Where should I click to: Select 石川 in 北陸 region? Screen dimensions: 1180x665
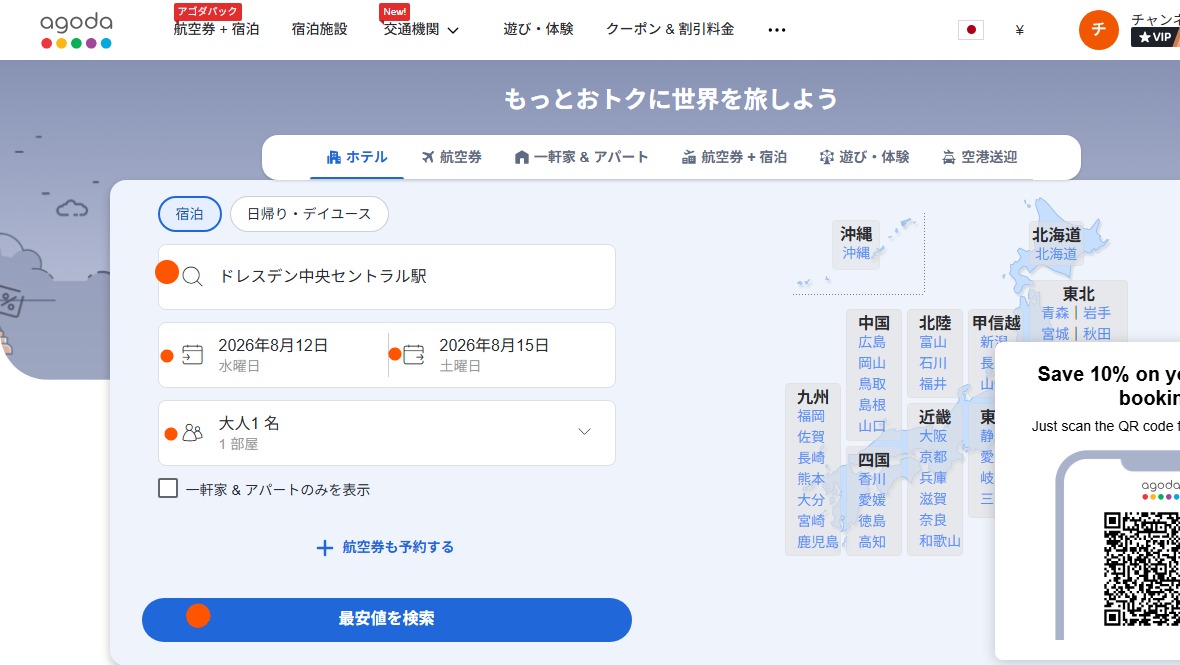933,363
